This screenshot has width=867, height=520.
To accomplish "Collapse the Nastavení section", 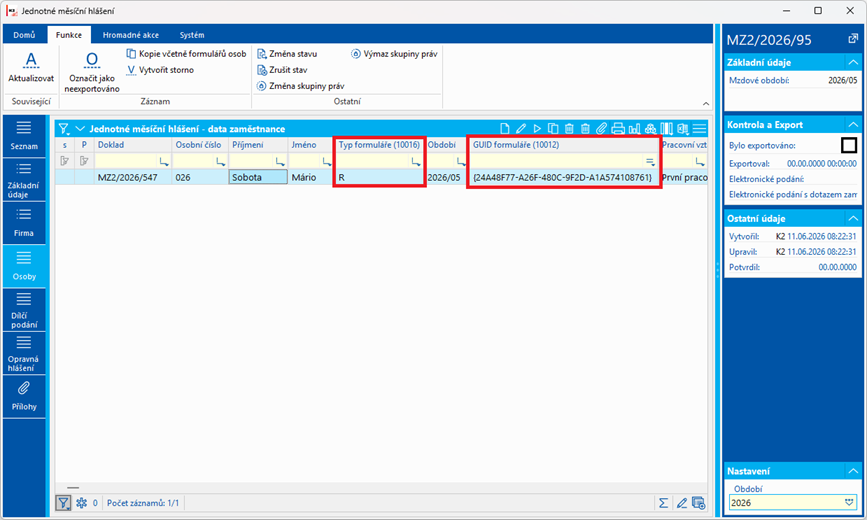I will click(853, 471).
